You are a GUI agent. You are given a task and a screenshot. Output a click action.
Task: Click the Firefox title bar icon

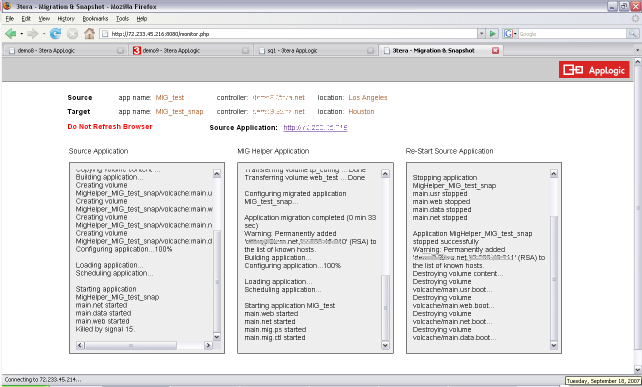tap(7, 6)
